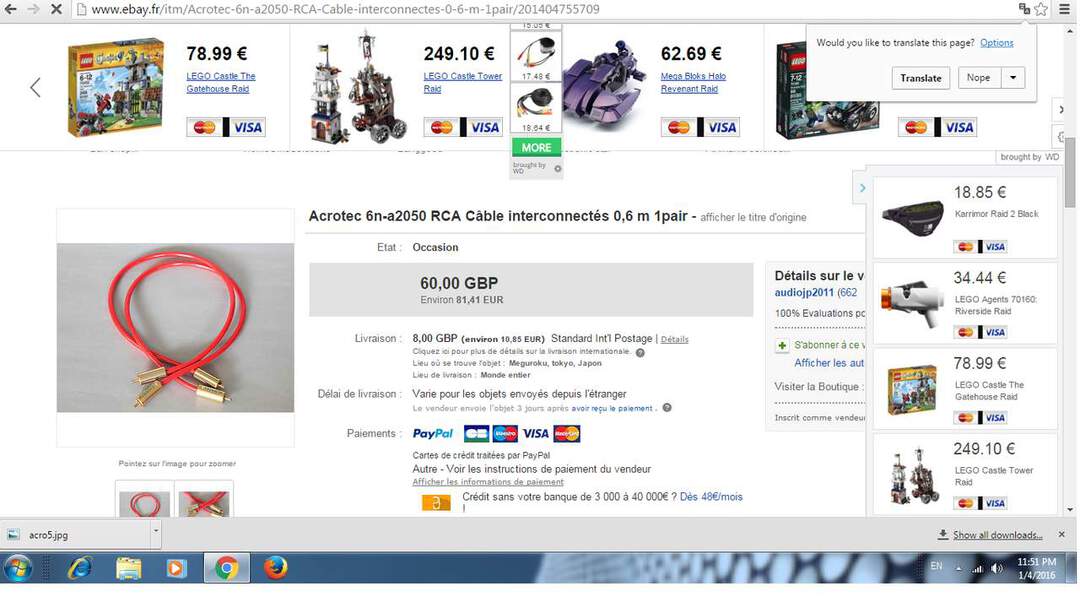
Task: Click the translate icon in address bar
Action: pos(1025,9)
